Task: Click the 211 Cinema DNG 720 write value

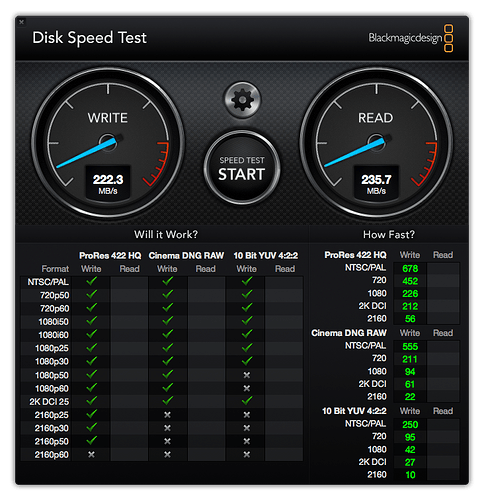Action: (x=410, y=359)
